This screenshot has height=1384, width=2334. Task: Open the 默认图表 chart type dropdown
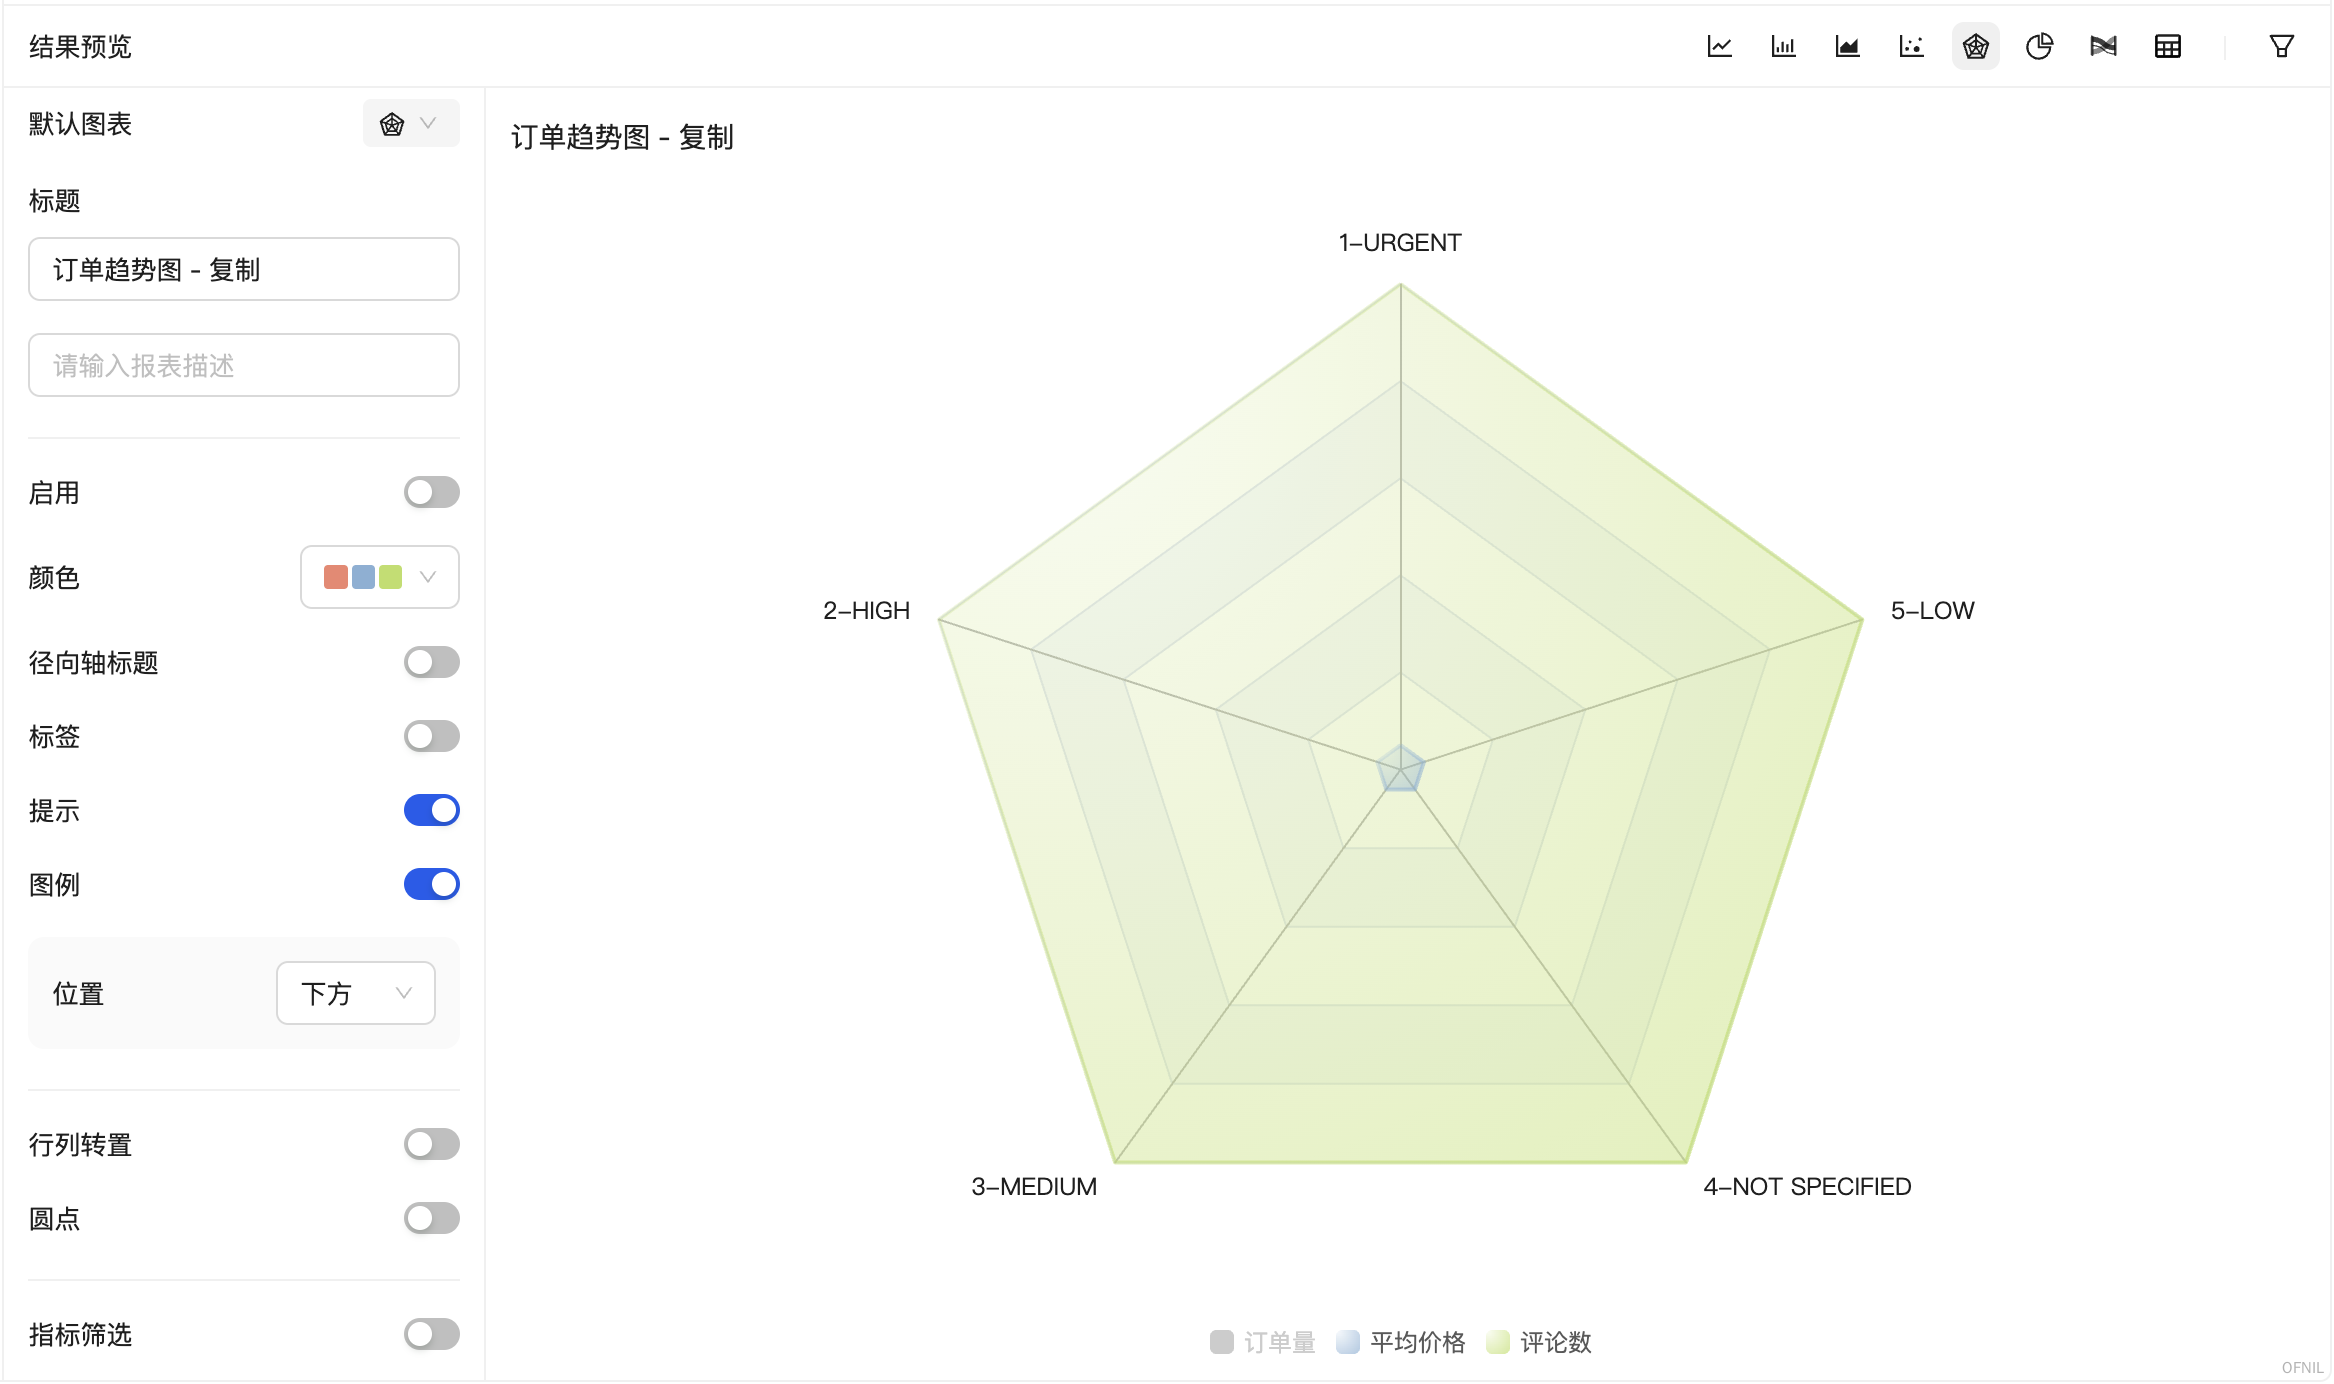[x=411, y=123]
